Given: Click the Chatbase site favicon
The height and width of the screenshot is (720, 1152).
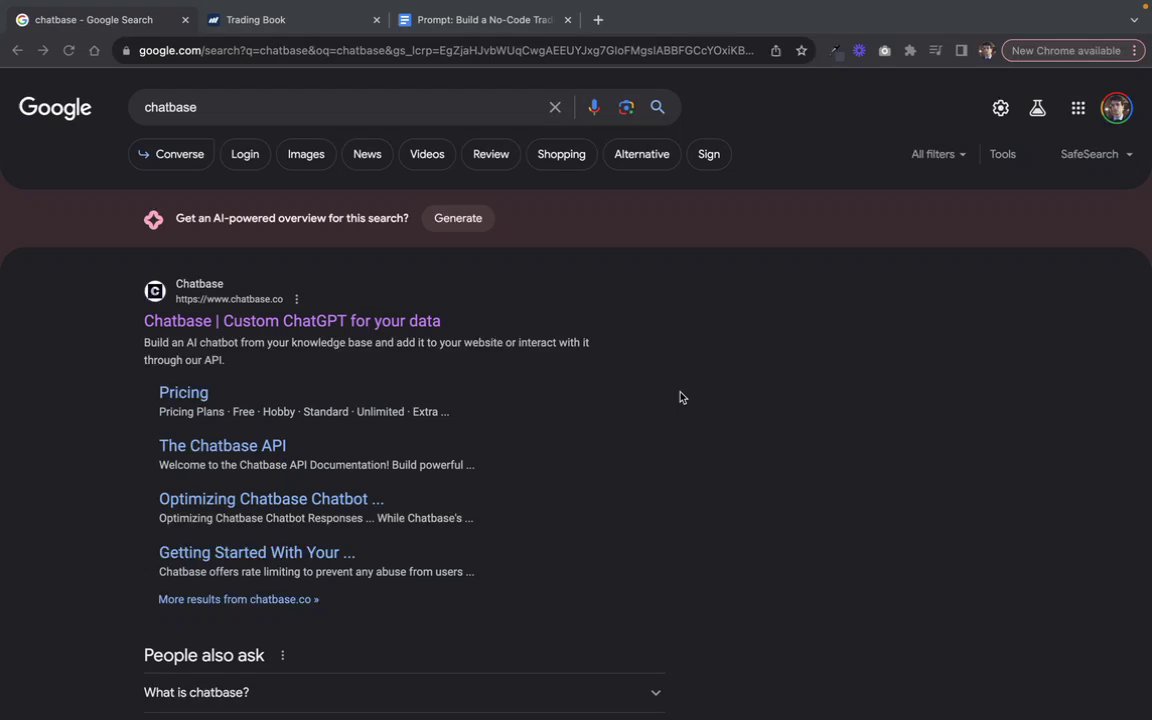Looking at the screenshot, I should pos(155,291).
